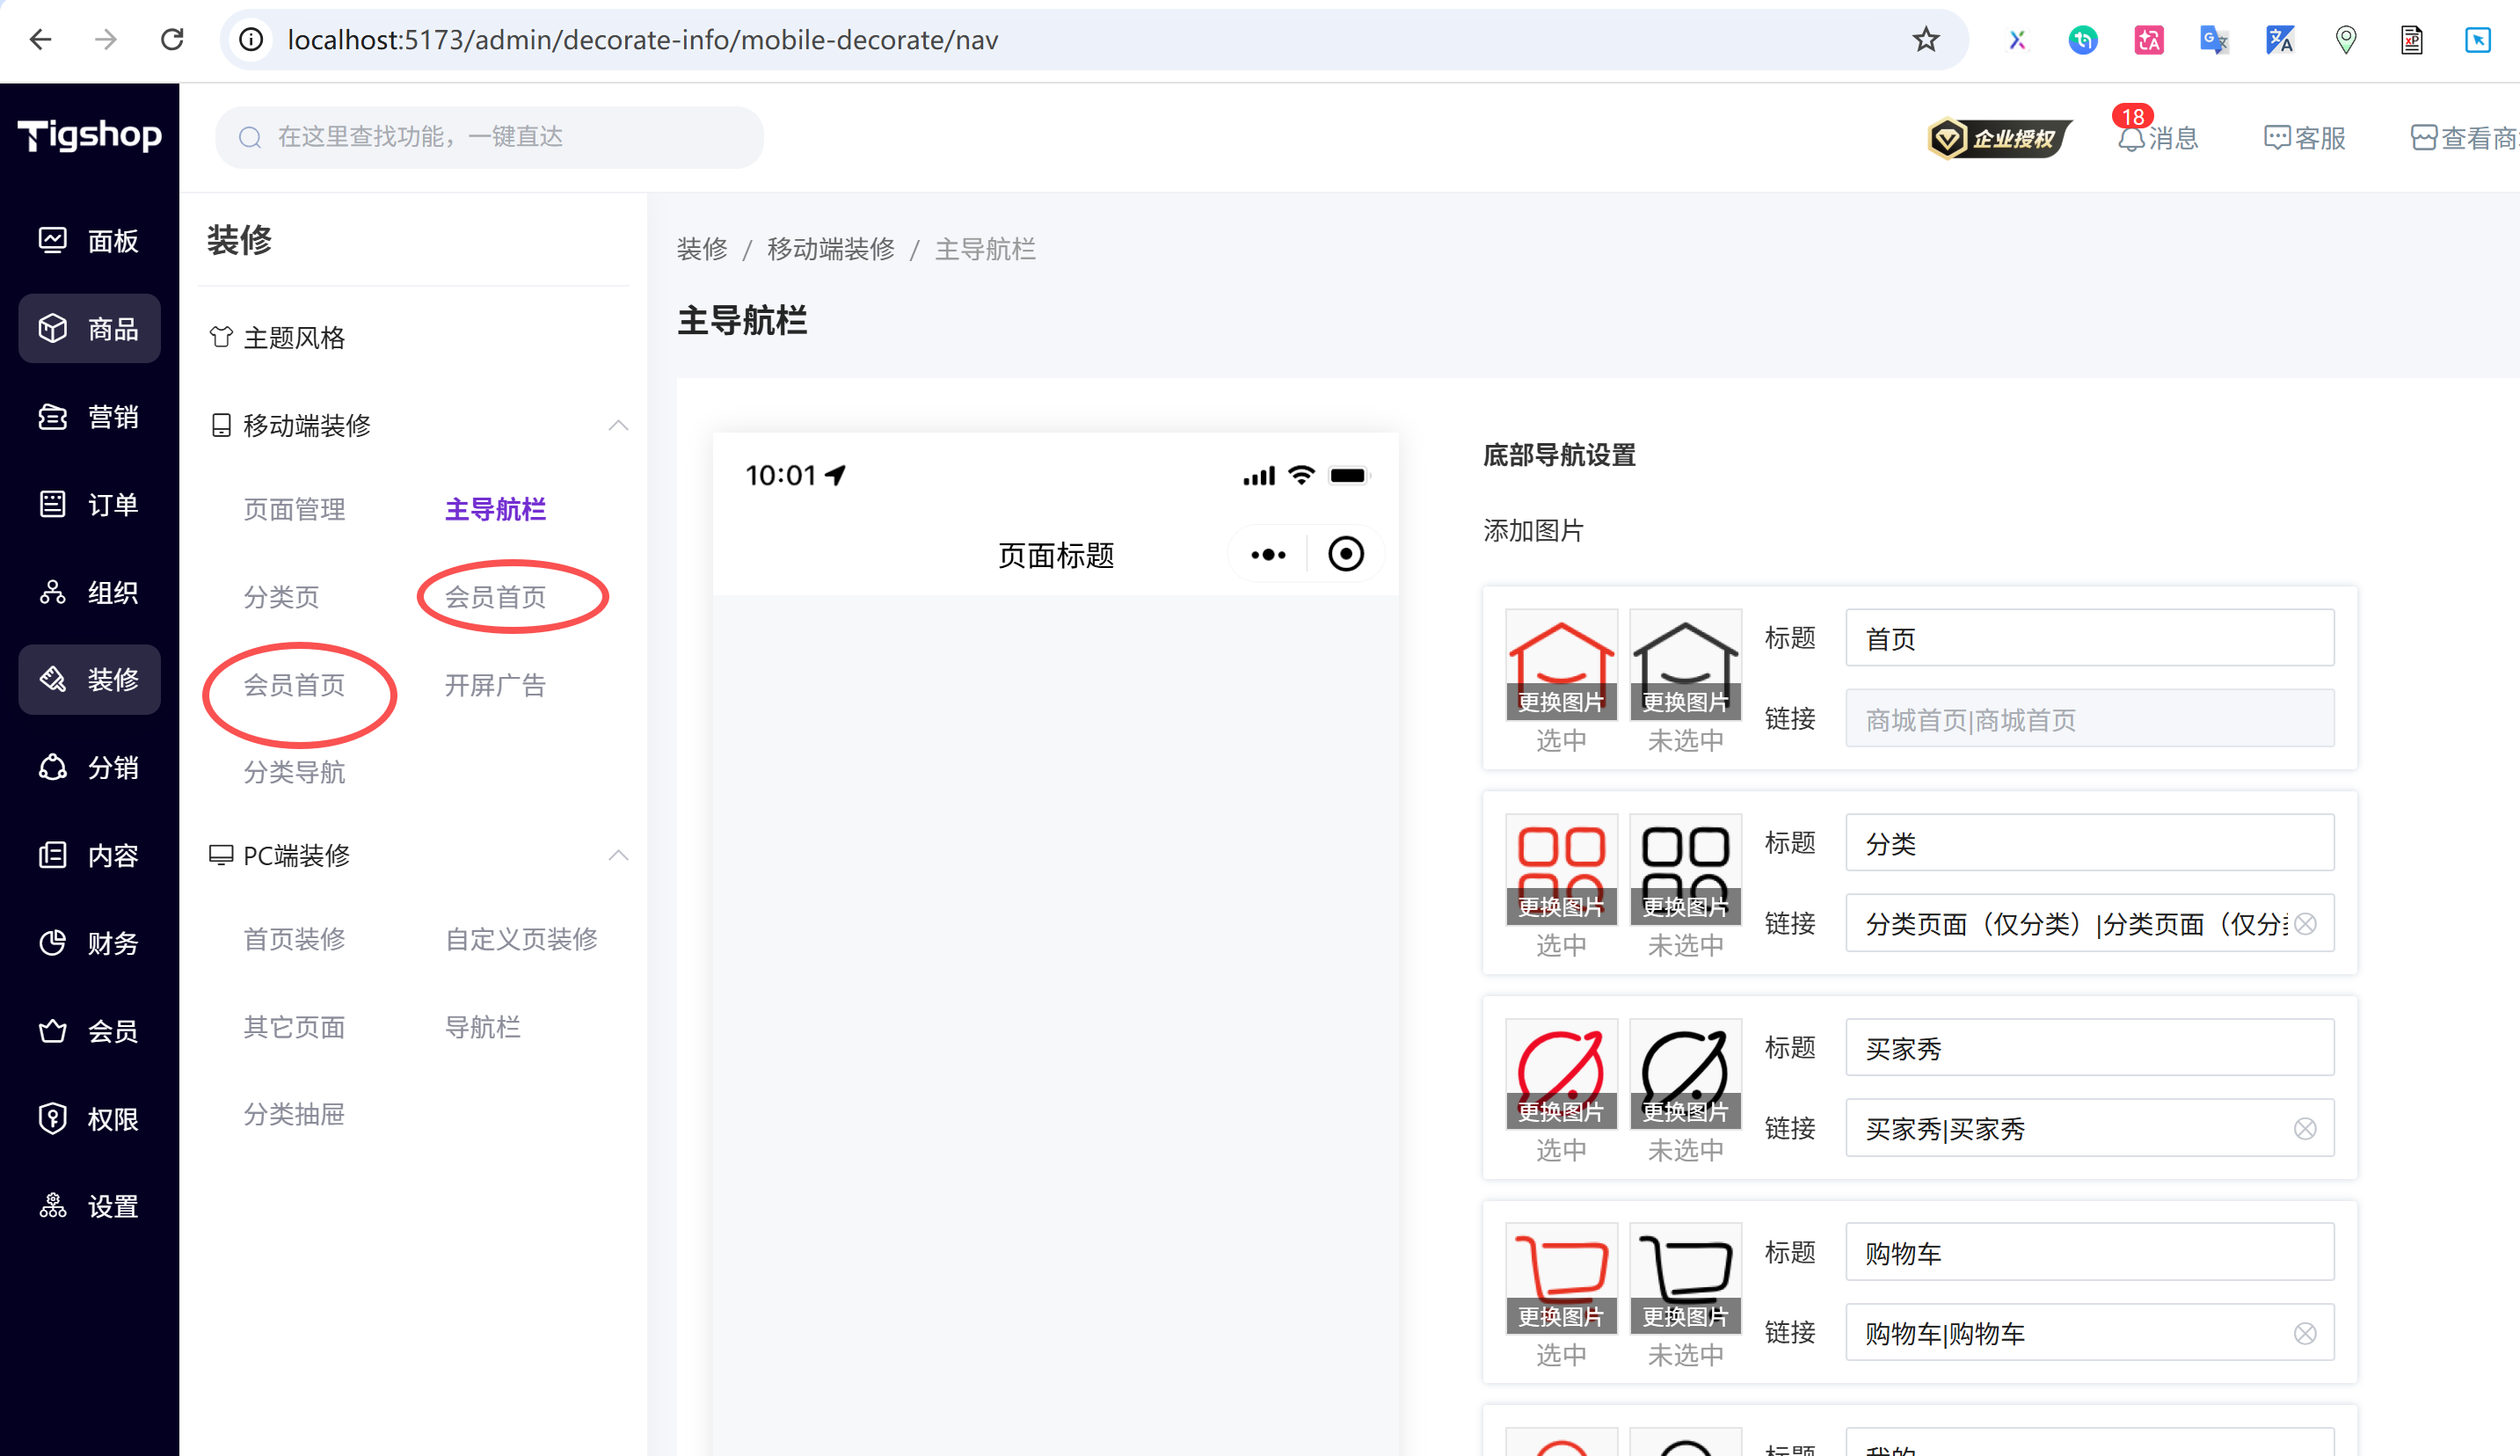
Task: Collapse the PC端装修 menu section
Action: (x=618, y=856)
